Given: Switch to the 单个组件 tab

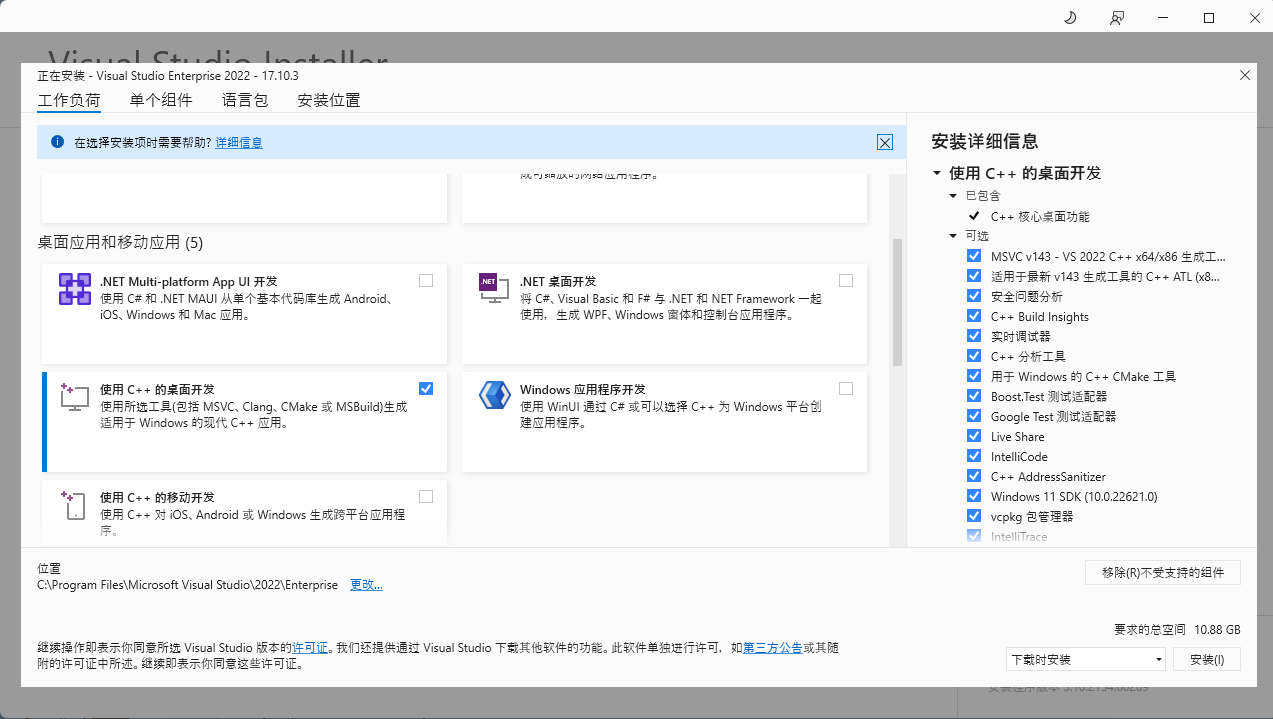Looking at the screenshot, I should (161, 100).
